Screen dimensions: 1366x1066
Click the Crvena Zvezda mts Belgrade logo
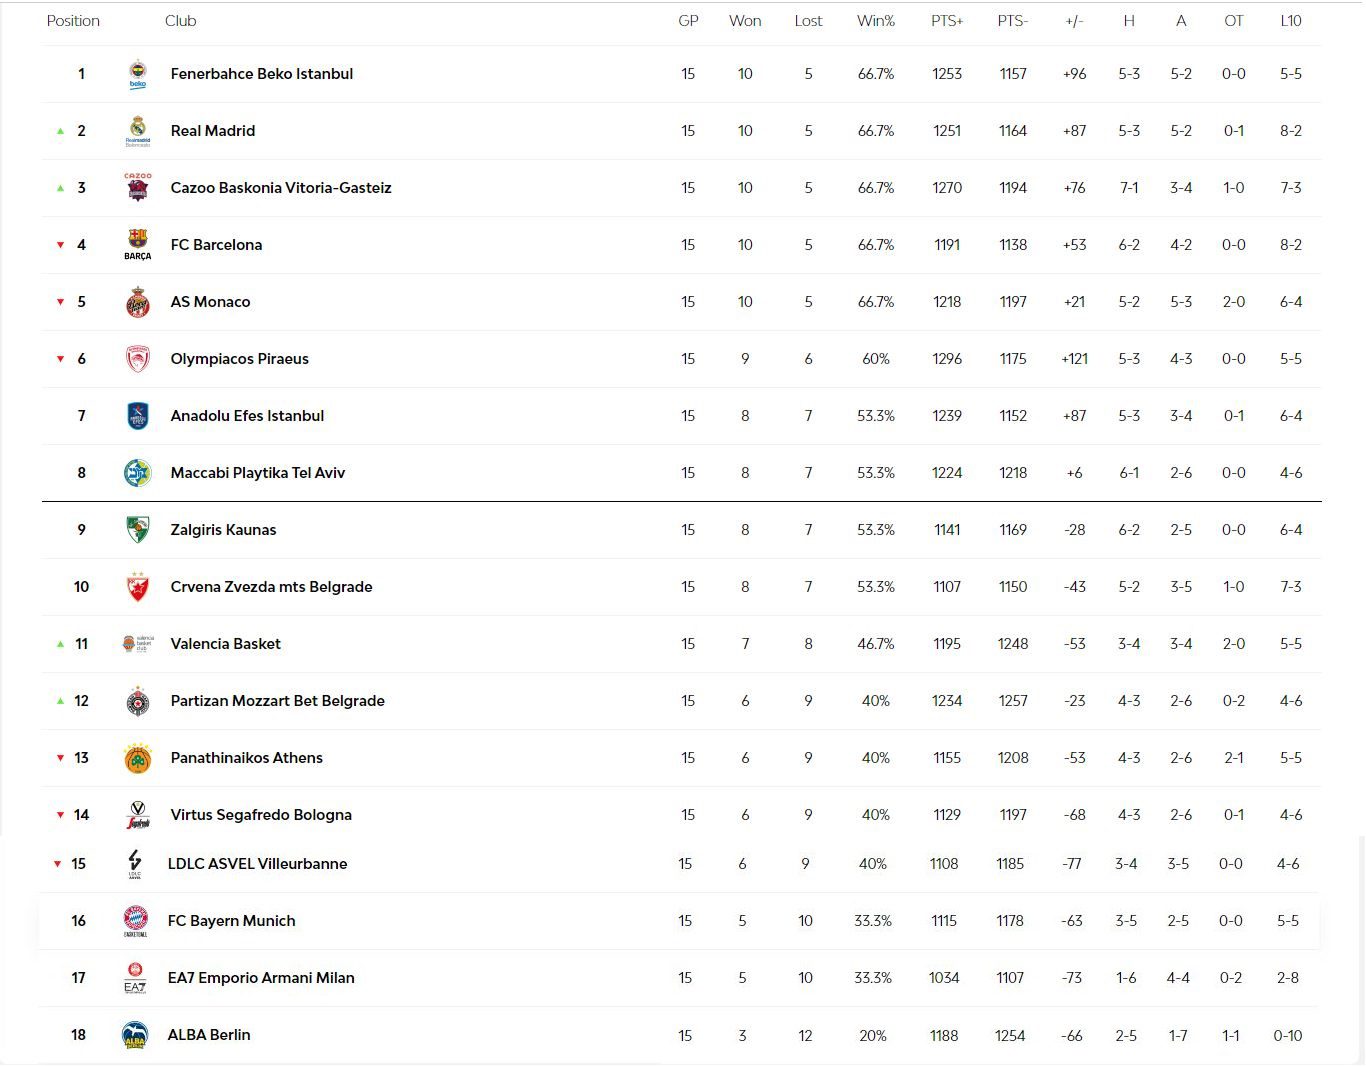click(138, 587)
